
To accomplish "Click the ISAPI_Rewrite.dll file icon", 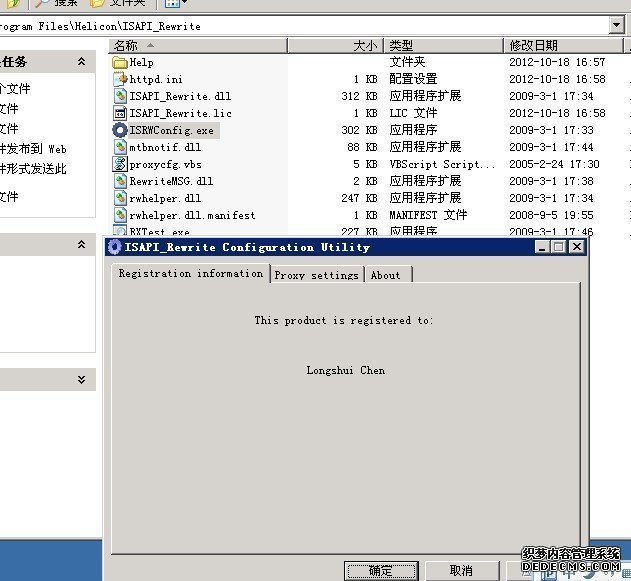I will (x=120, y=96).
